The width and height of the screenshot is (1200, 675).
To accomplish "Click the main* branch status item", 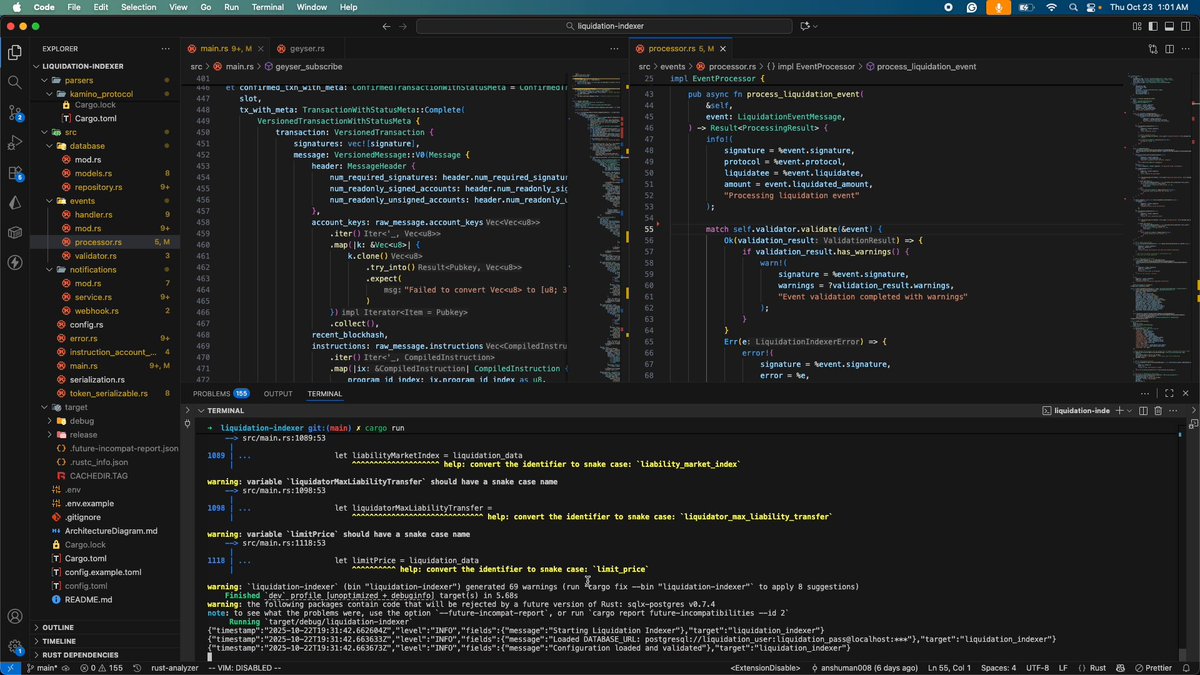I will 42,667.
